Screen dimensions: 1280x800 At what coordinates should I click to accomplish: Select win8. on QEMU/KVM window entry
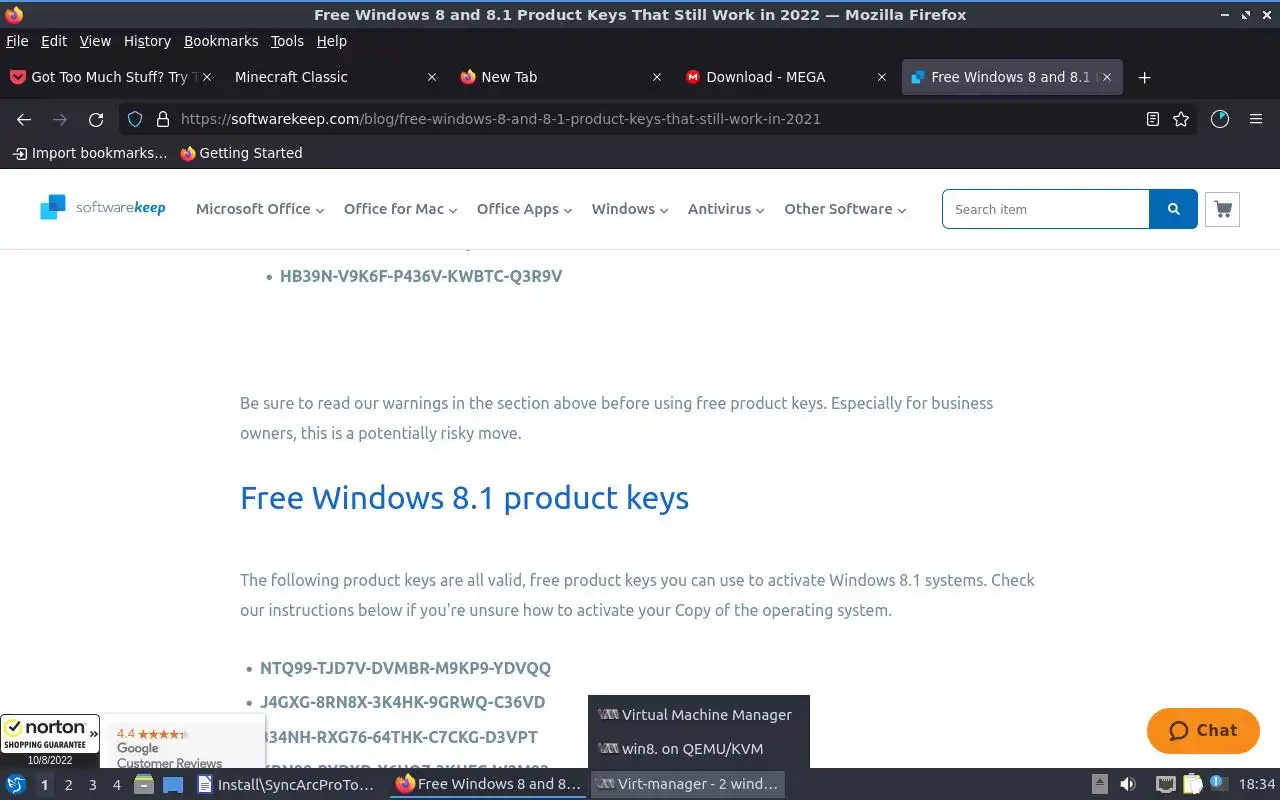[698, 749]
